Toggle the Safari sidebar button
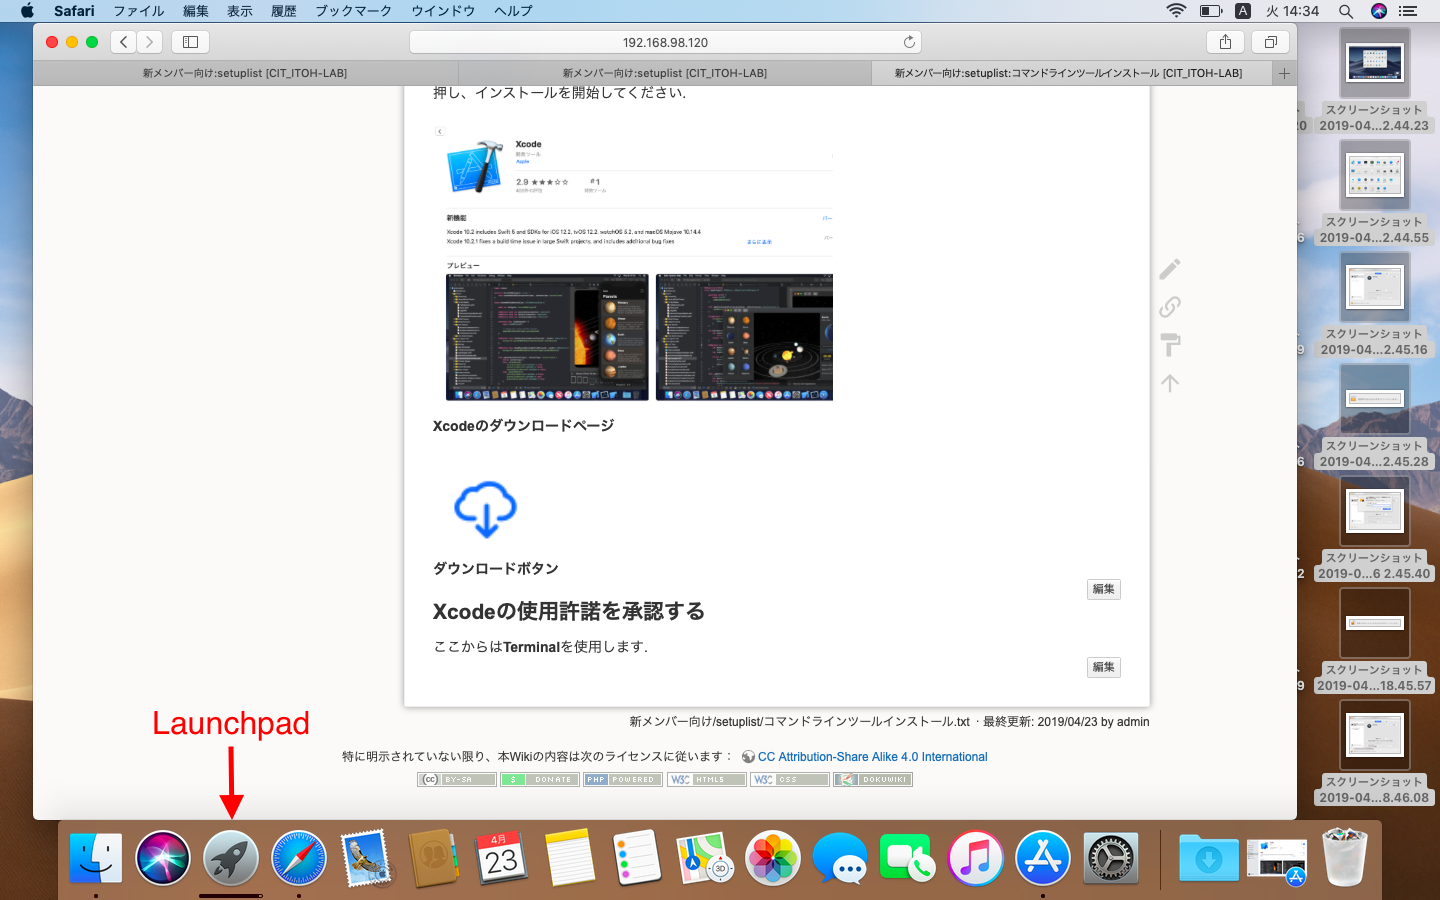 tap(190, 42)
